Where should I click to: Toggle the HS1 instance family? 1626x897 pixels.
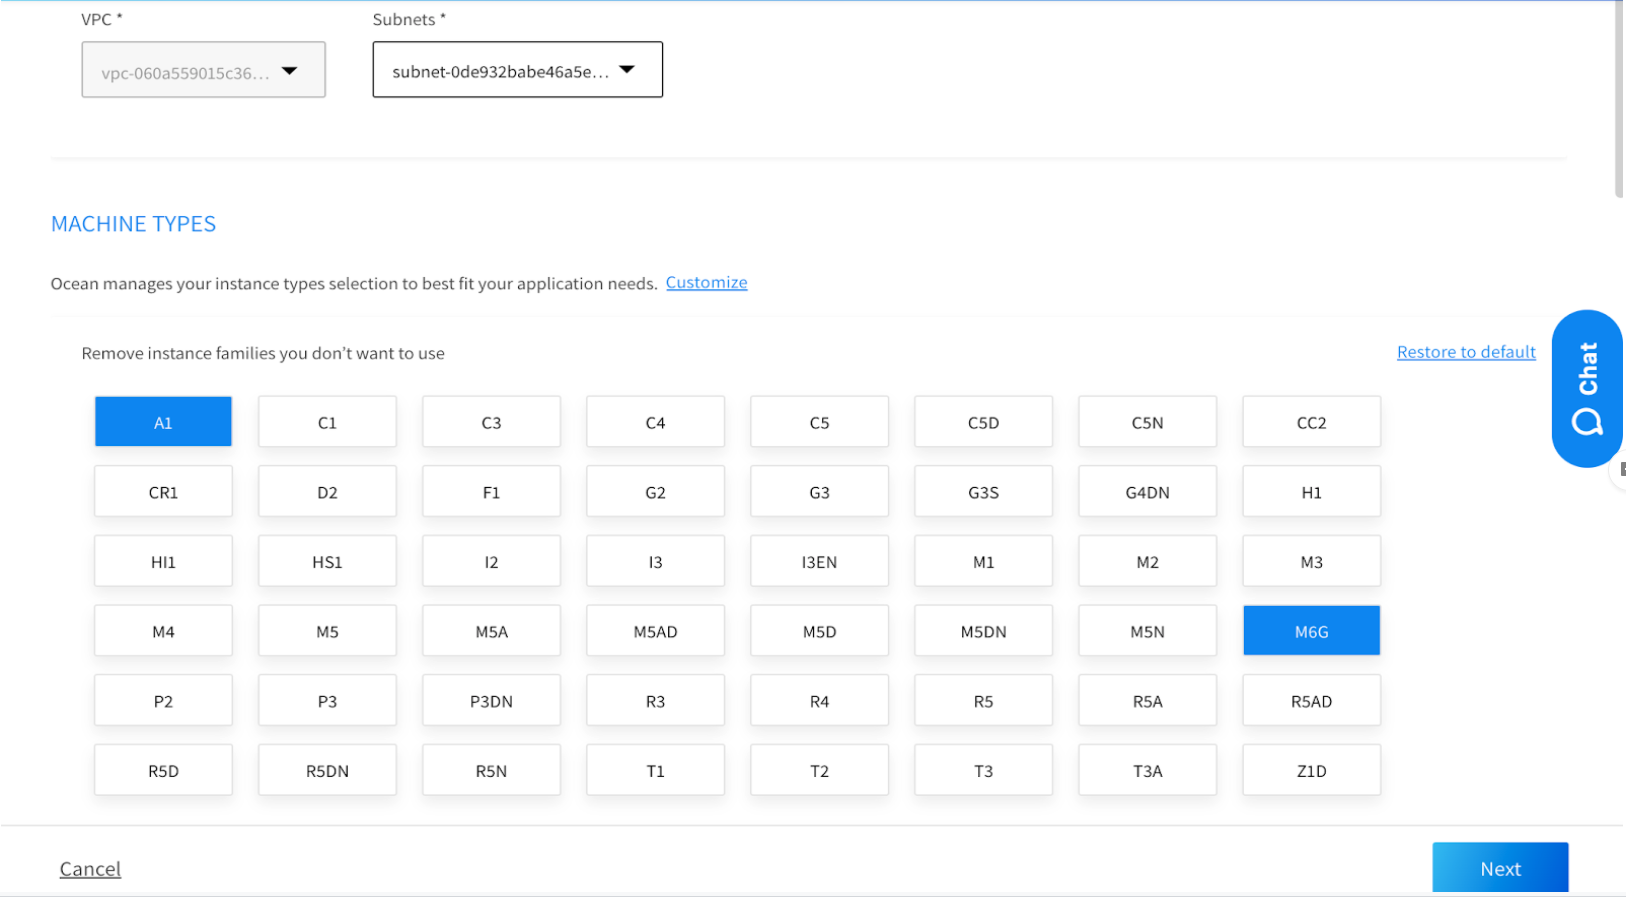pyautogui.click(x=327, y=562)
